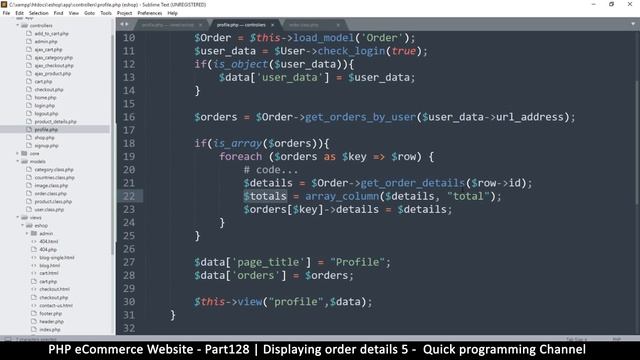Open 404.html in eshop views
This screenshot has height=360, width=640.
(x=49, y=242)
